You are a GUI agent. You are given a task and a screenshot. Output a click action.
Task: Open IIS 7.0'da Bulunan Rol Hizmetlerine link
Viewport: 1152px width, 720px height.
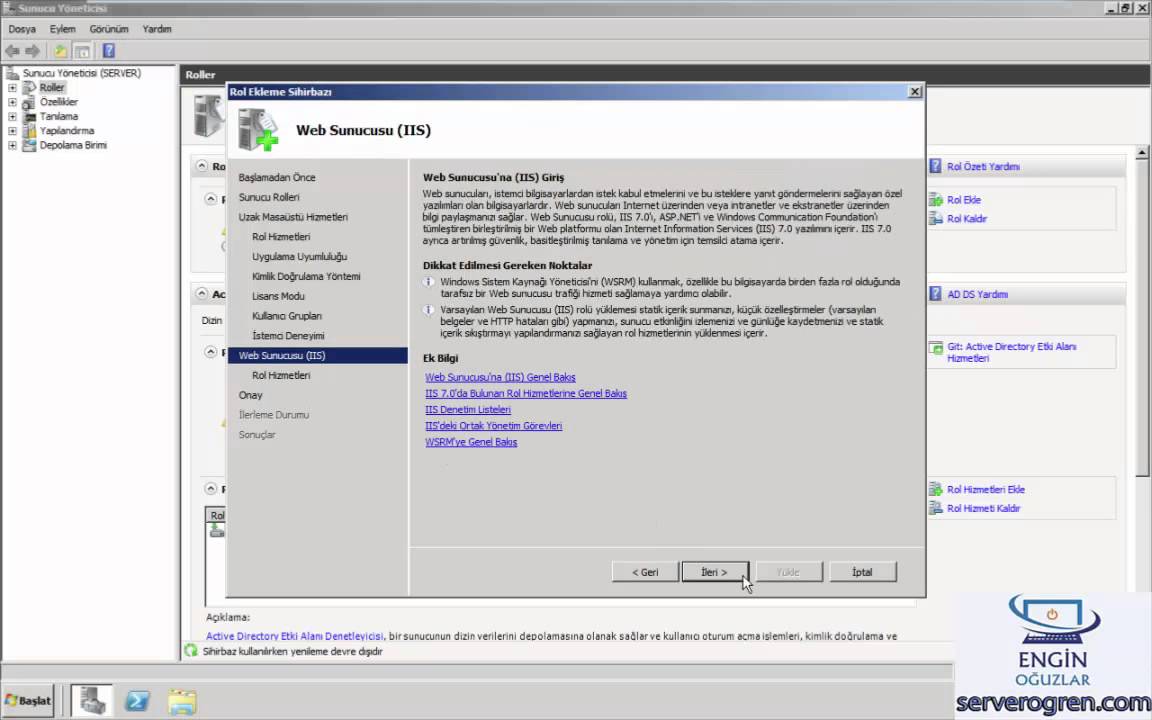[x=525, y=394]
